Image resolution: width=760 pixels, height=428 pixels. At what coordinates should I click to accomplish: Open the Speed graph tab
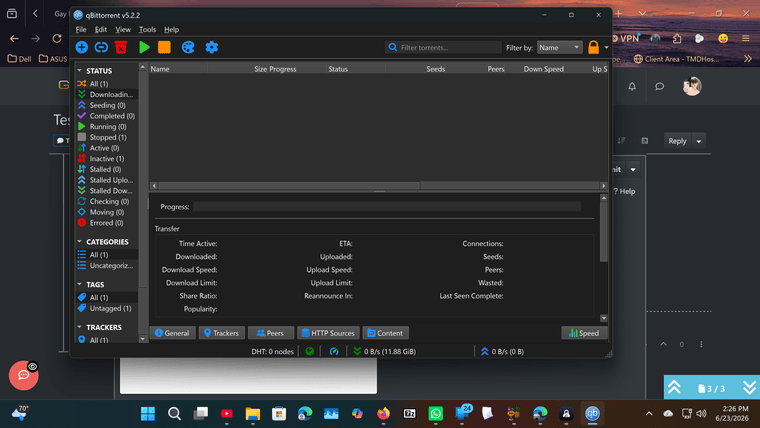click(584, 333)
